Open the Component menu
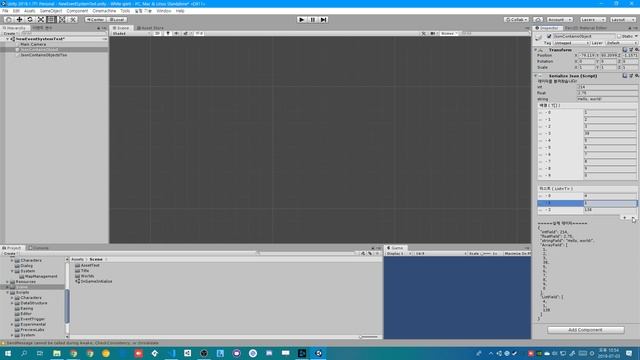Screen dimensions: 640x360 click(x=77, y=11)
